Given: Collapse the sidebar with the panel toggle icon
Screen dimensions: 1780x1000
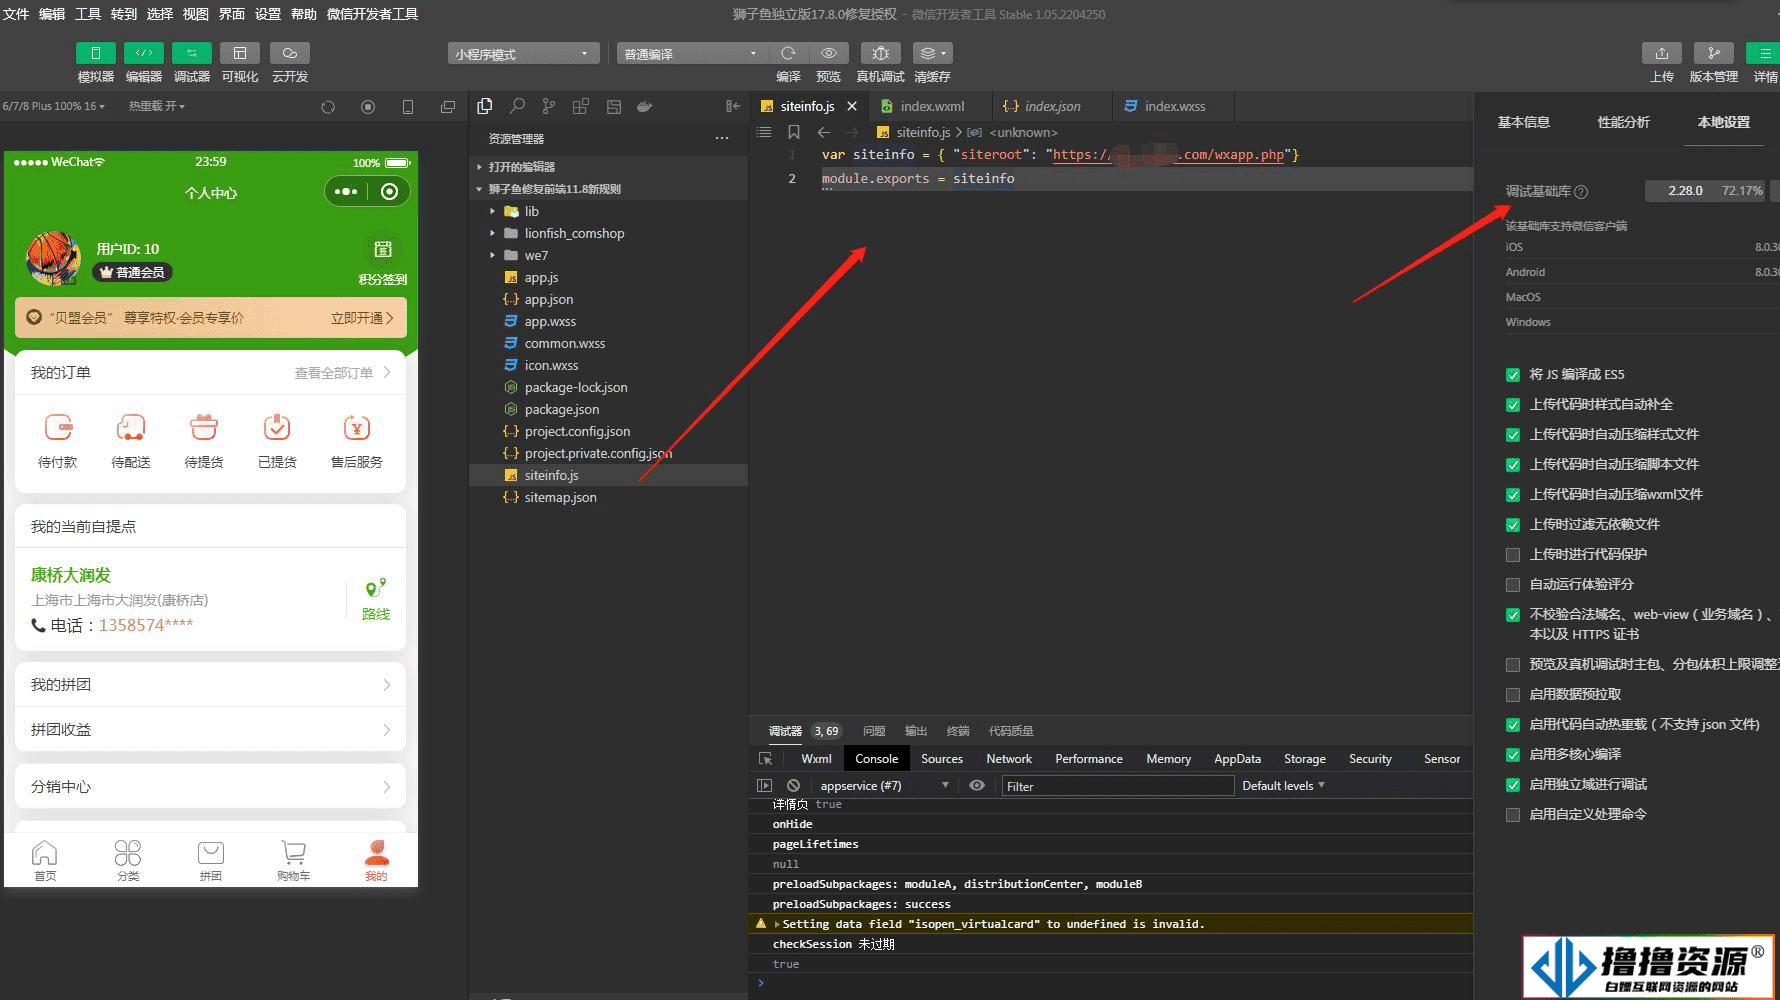Looking at the screenshot, I should (x=733, y=106).
